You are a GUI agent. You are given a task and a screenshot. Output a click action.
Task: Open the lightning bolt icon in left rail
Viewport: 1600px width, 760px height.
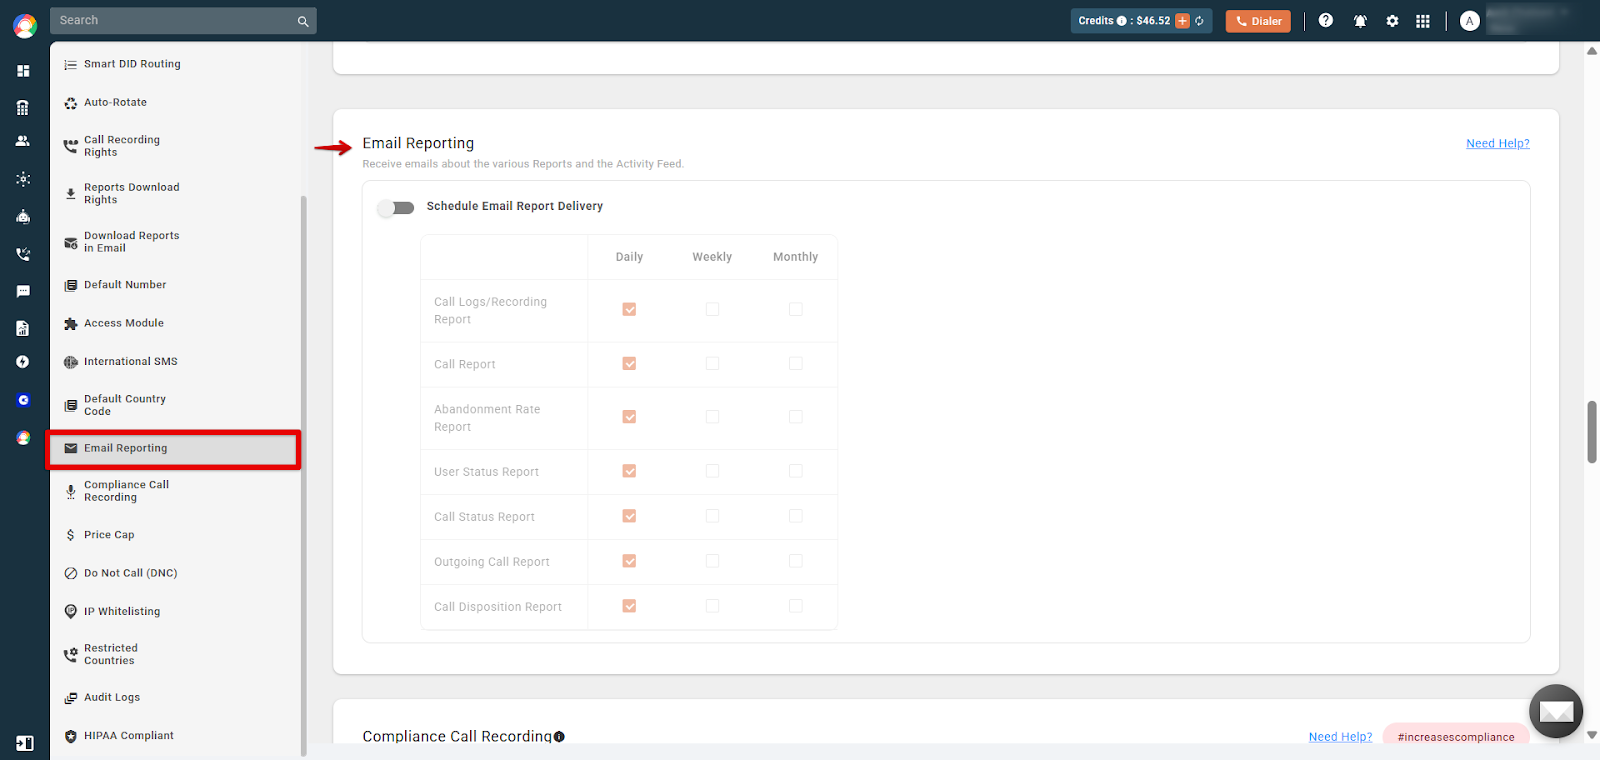23,362
